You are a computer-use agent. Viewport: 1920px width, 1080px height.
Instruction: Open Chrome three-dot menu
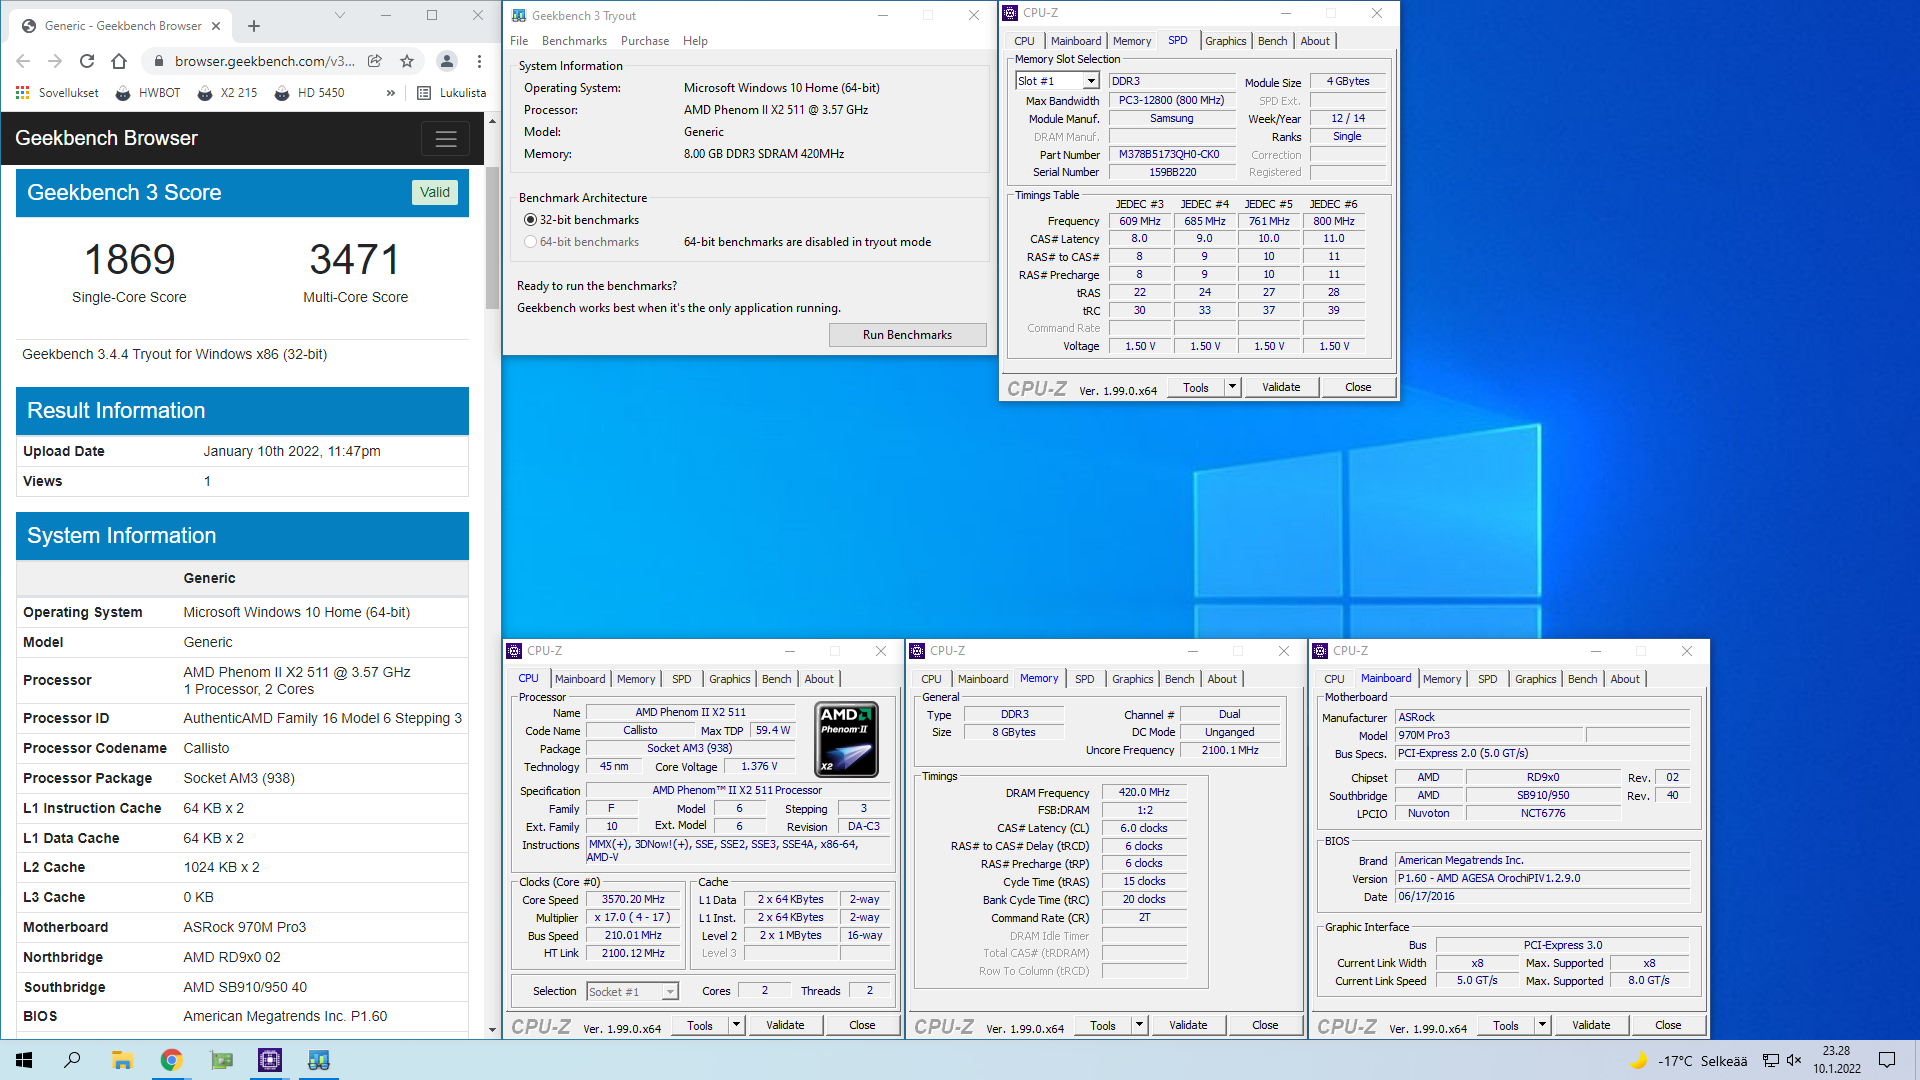coord(480,61)
